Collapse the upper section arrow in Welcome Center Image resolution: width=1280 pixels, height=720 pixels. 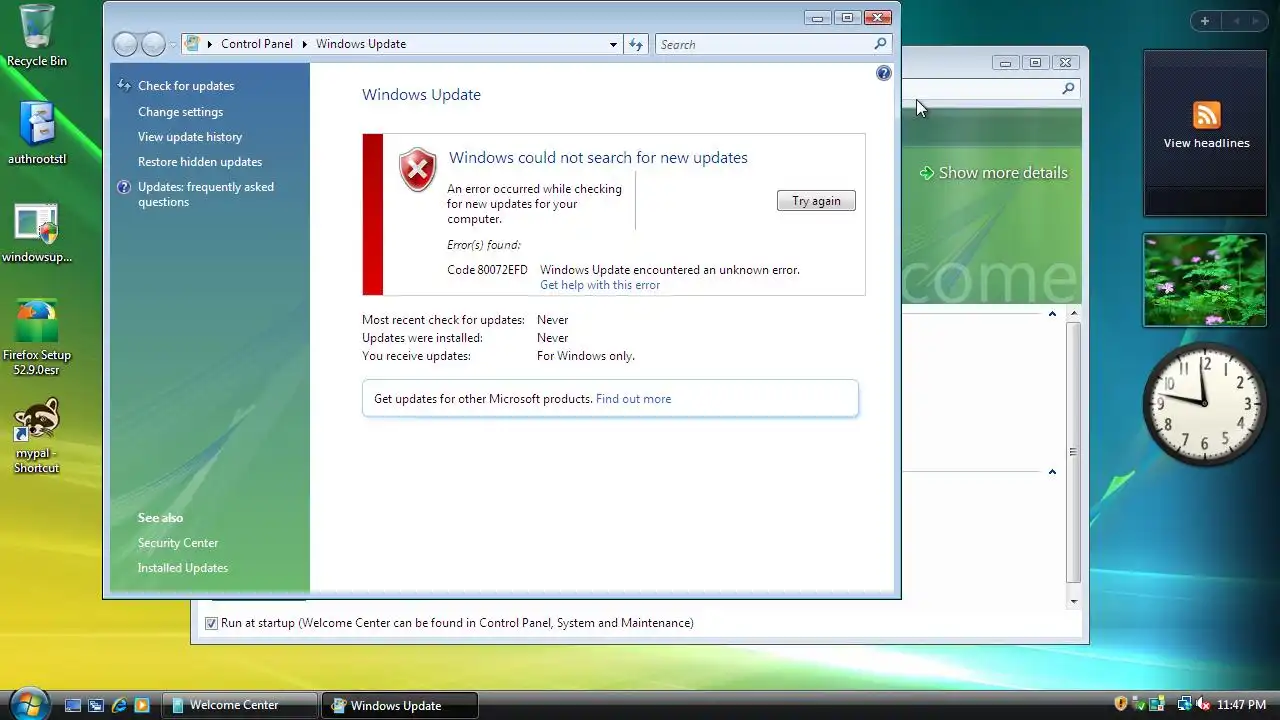tap(1052, 314)
